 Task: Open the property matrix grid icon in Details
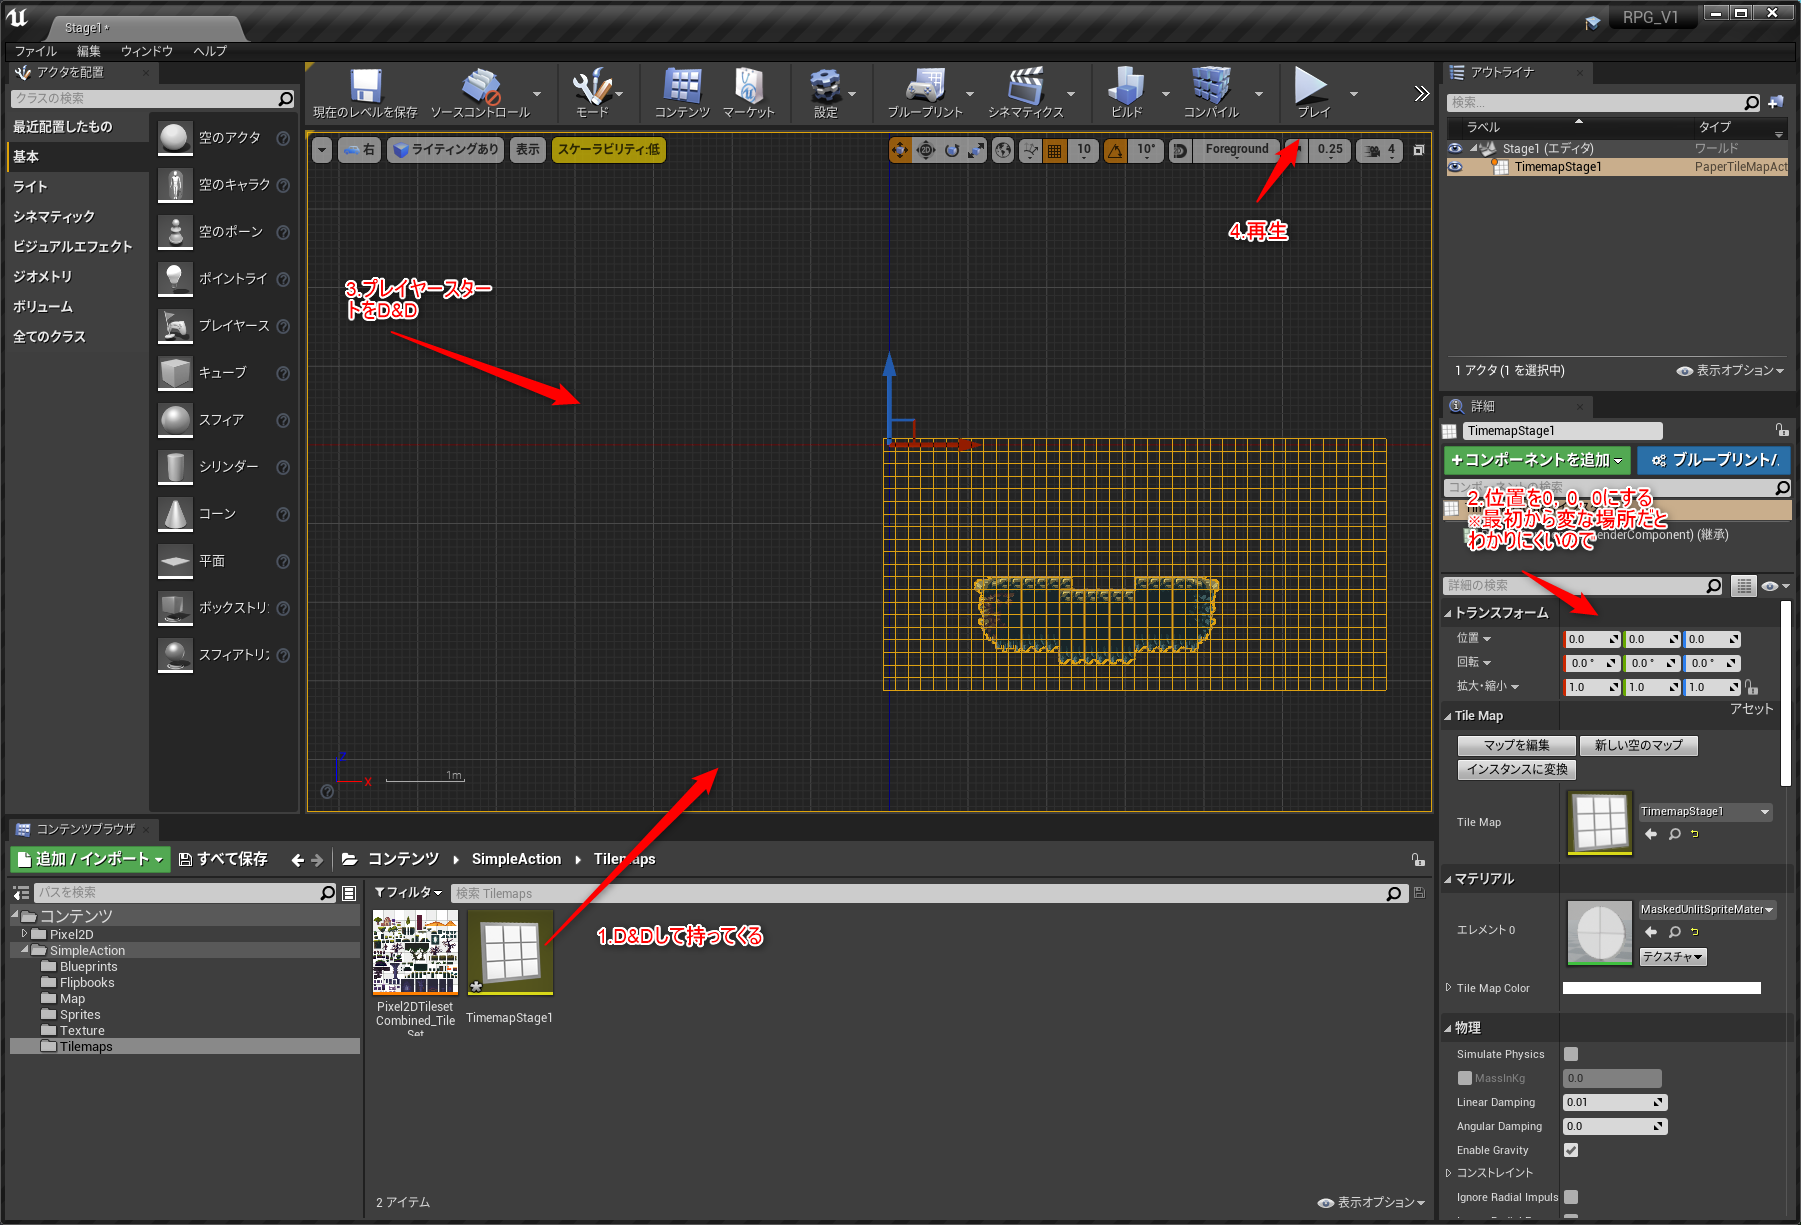pyautogui.click(x=1744, y=586)
